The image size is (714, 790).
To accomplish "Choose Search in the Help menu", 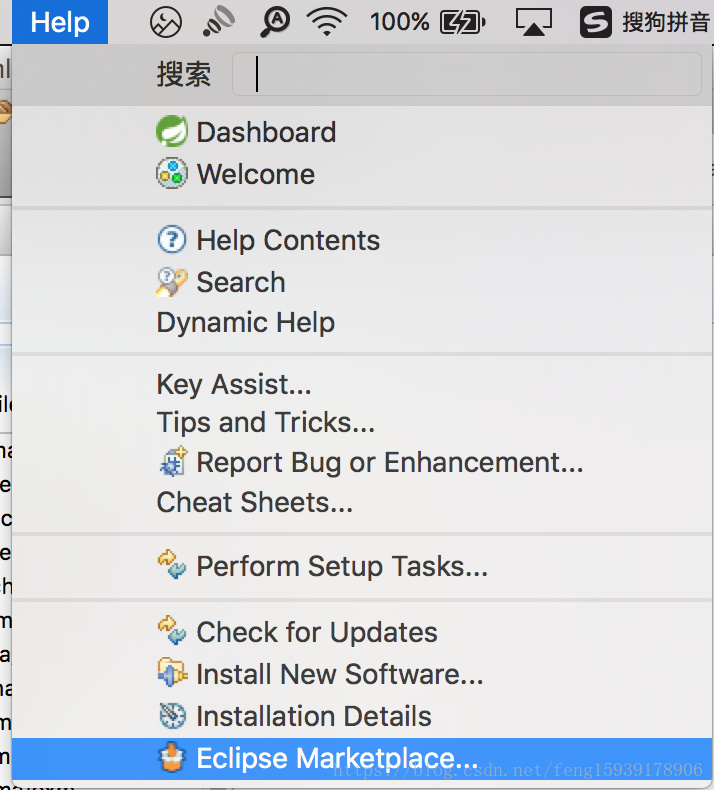I will (362, 282).
